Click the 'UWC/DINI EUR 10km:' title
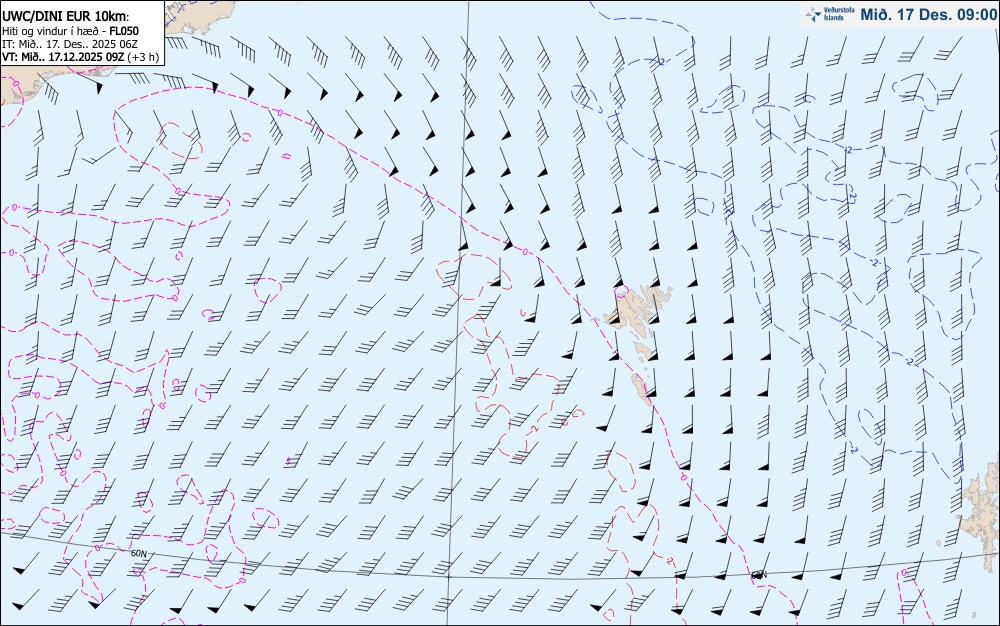Image resolution: width=1000 pixels, height=626 pixels. point(66,17)
